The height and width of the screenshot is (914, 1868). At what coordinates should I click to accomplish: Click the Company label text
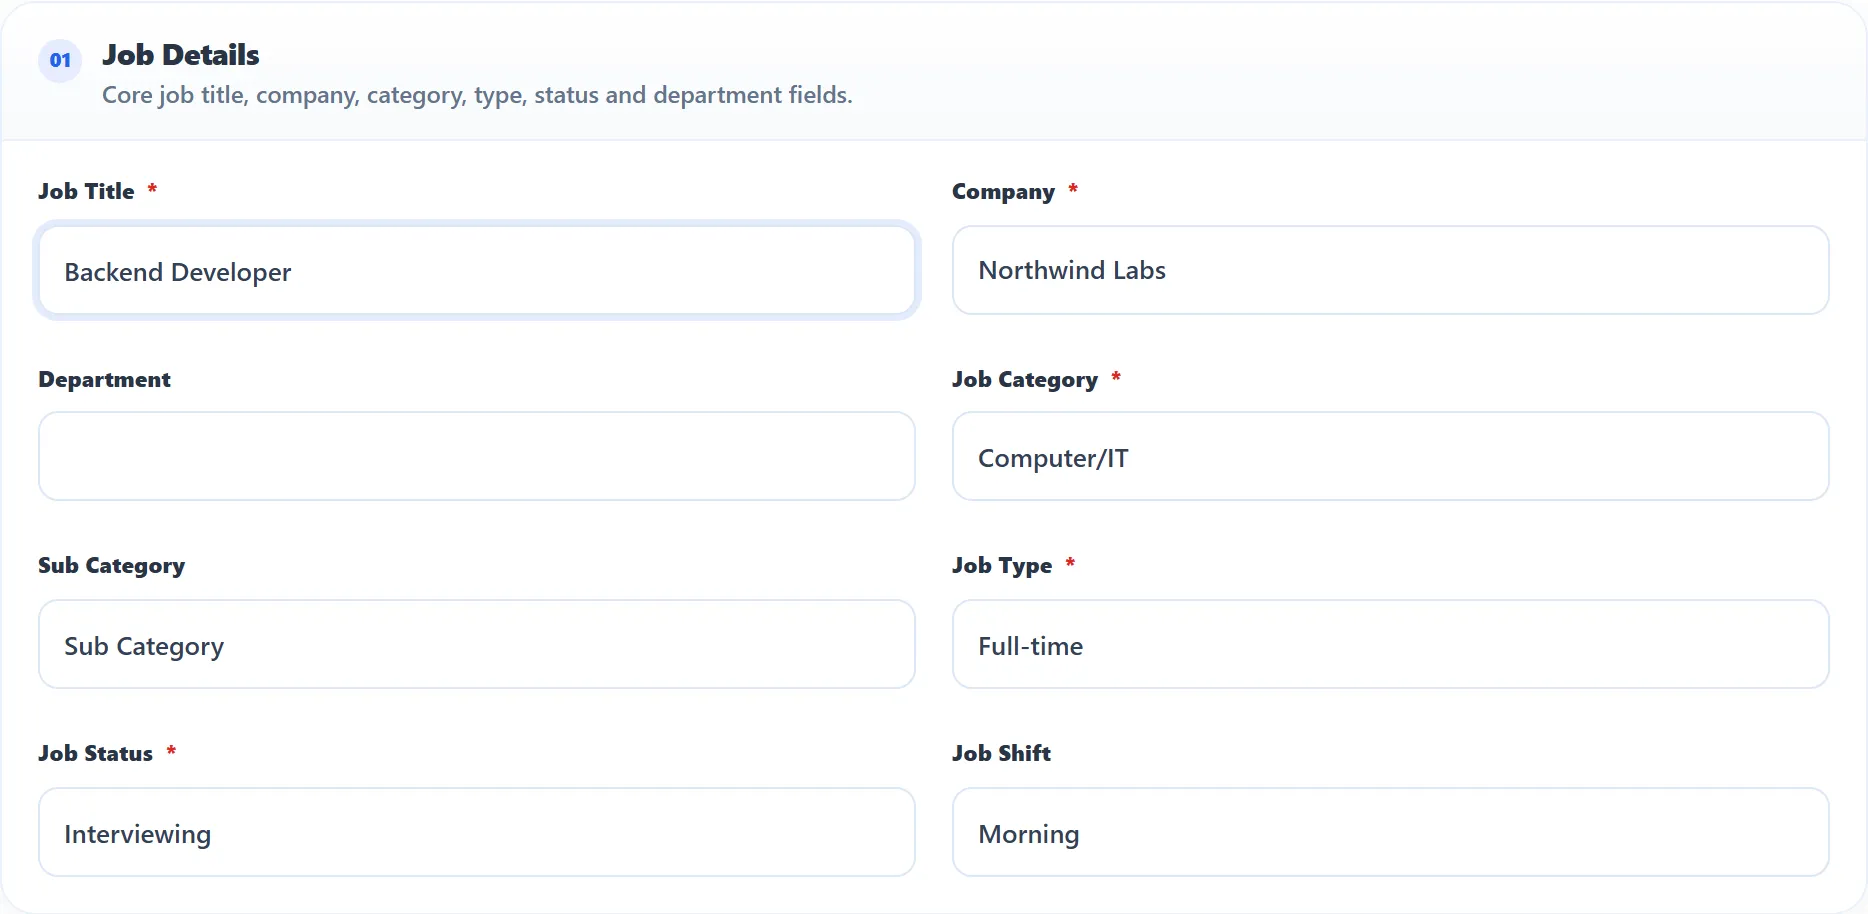[x=1003, y=192]
